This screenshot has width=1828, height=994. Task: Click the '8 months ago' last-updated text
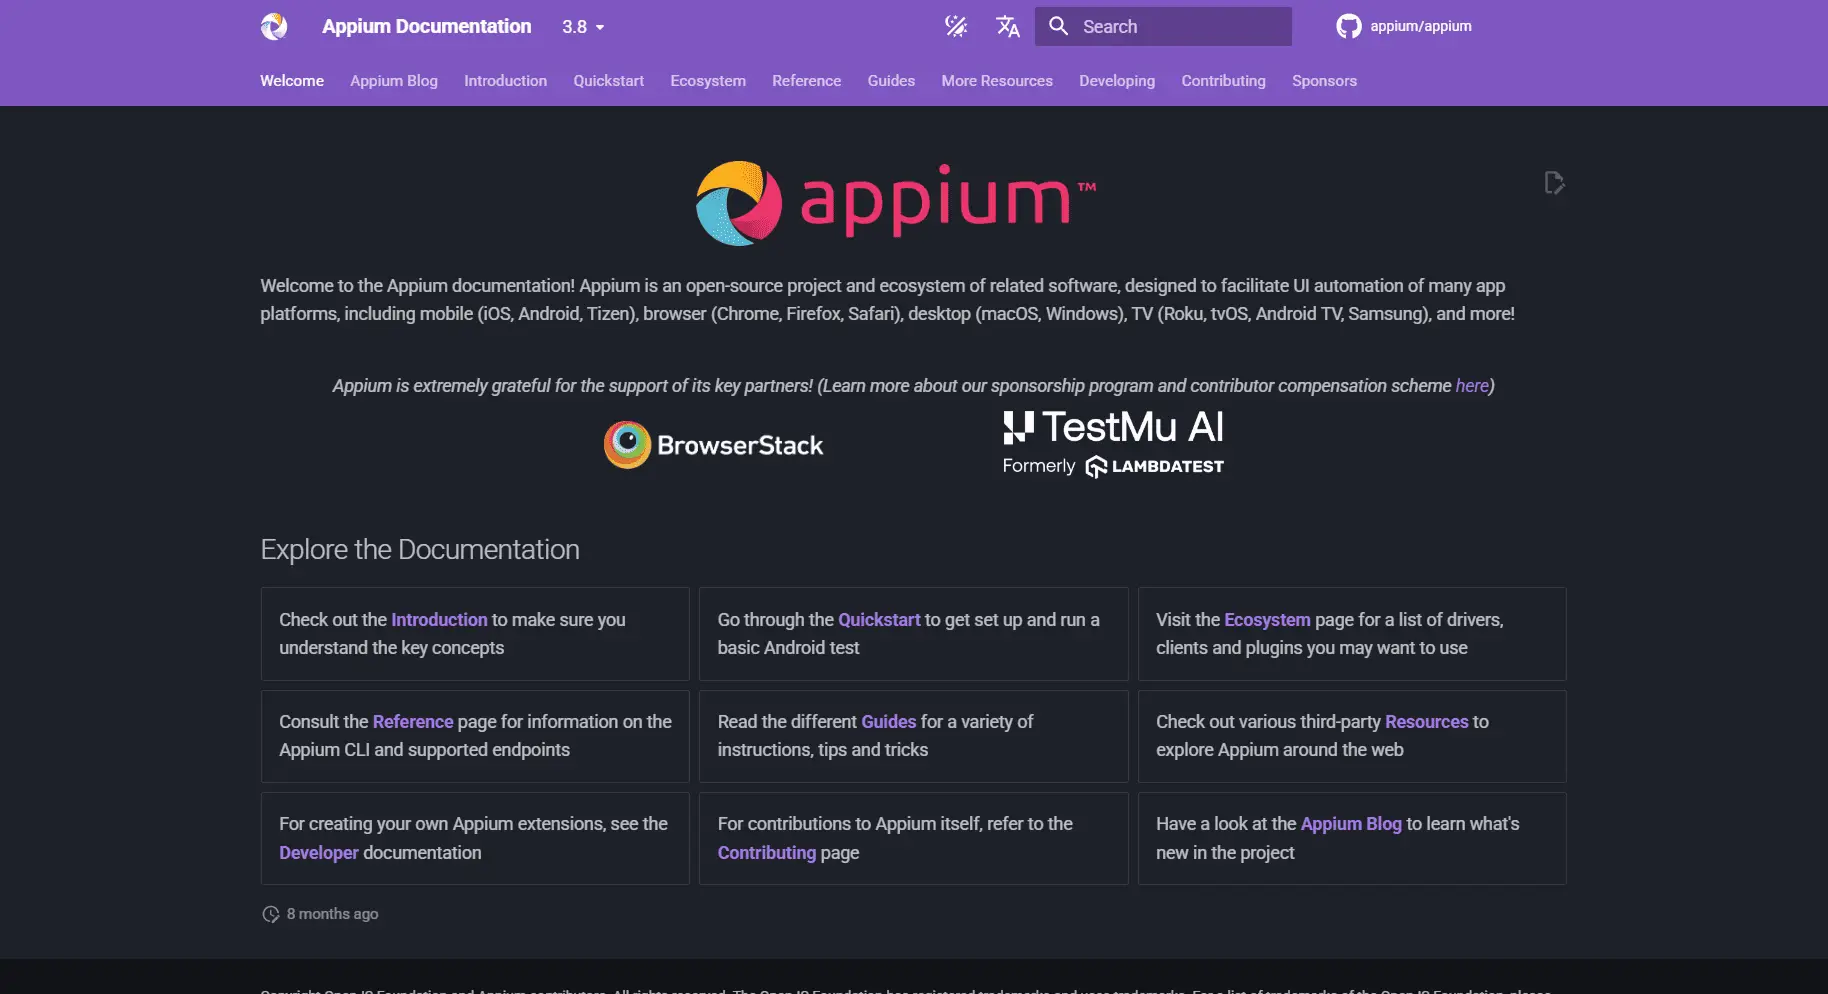tap(332, 914)
